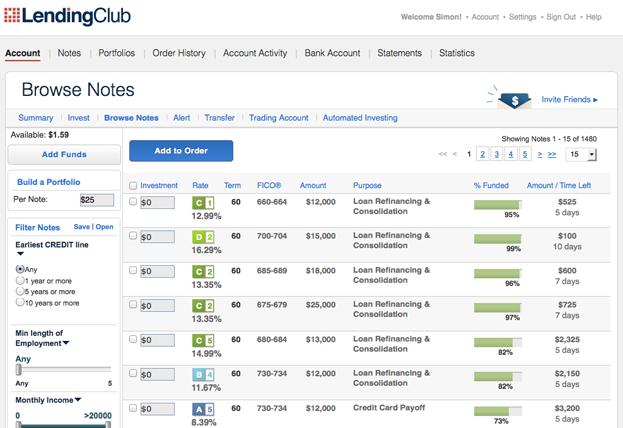
Task: Select 1 year or more radio option
Action: coord(20,280)
